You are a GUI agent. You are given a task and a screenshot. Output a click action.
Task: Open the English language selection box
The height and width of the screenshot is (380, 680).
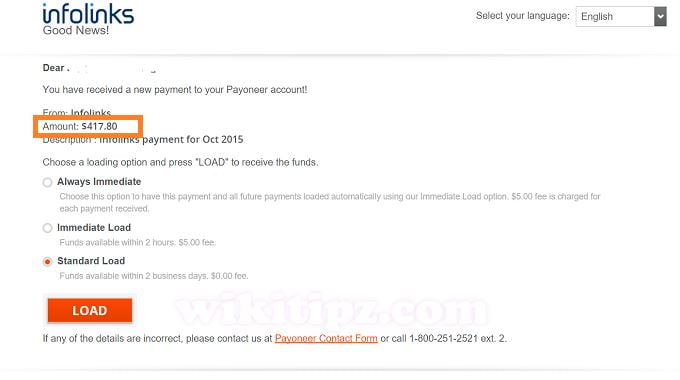point(621,16)
